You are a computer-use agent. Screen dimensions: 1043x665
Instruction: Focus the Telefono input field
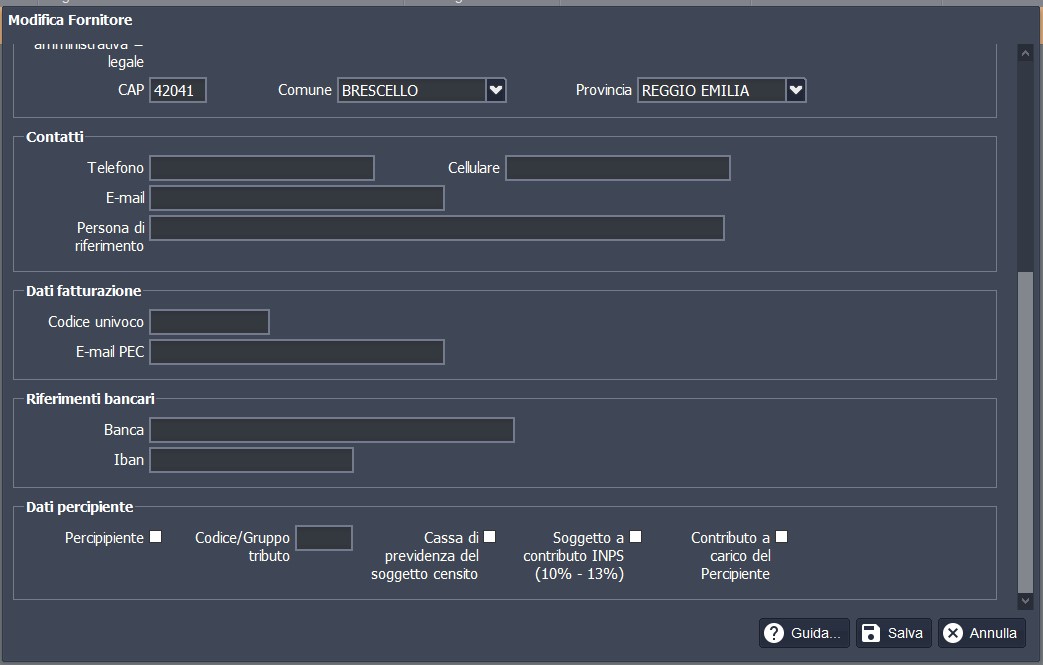click(x=262, y=168)
